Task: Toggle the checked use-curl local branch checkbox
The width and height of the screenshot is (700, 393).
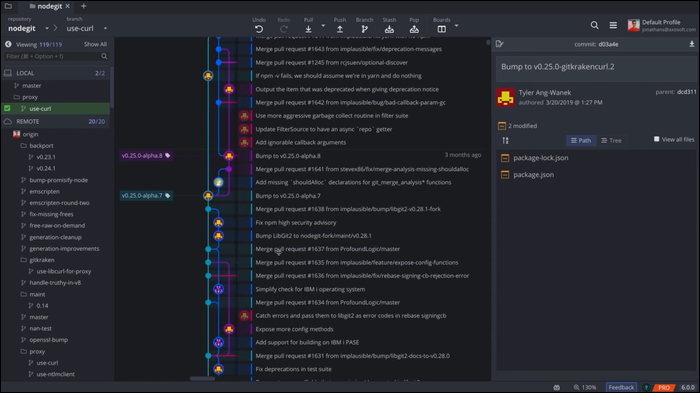Action: point(7,108)
